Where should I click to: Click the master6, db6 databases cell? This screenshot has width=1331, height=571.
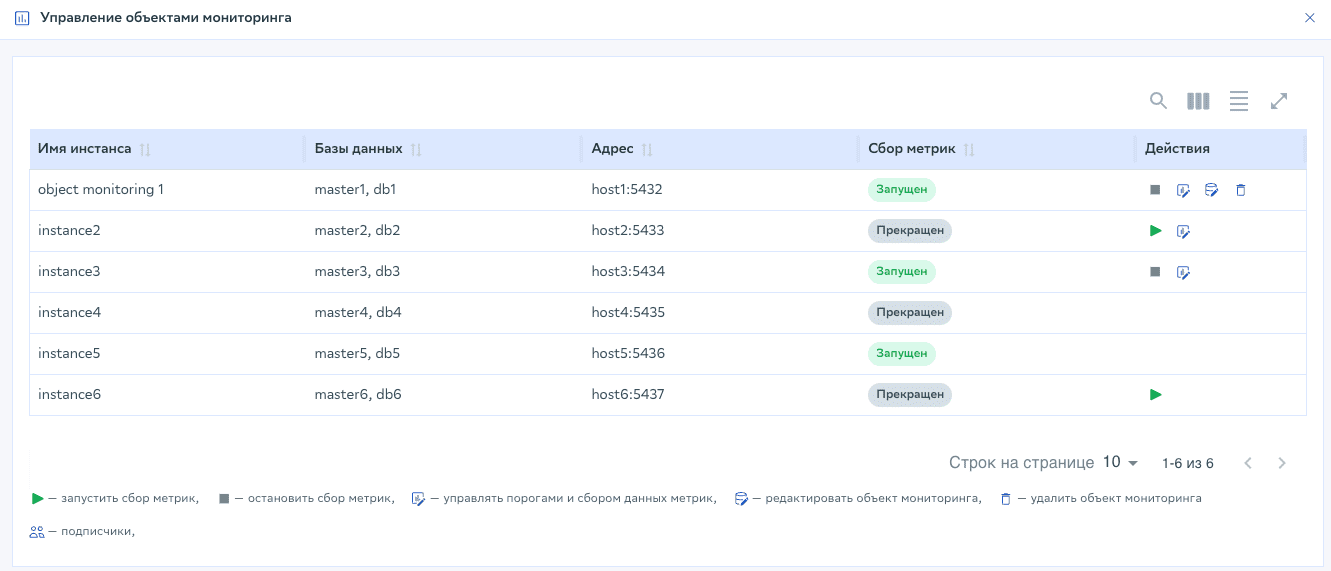pyautogui.click(x=358, y=394)
